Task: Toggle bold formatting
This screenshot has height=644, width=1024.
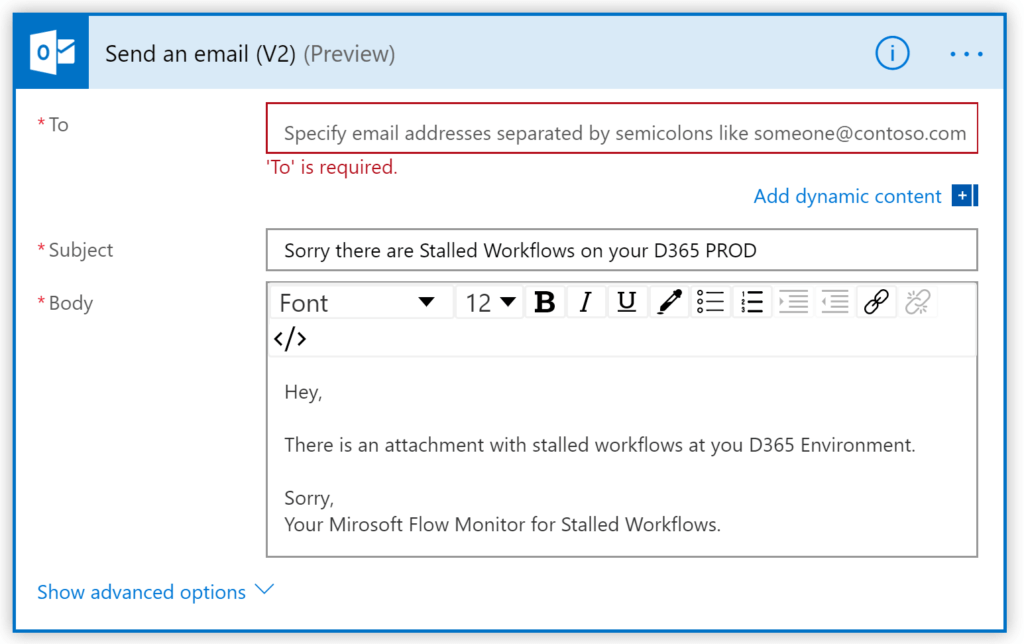Action: [545, 302]
